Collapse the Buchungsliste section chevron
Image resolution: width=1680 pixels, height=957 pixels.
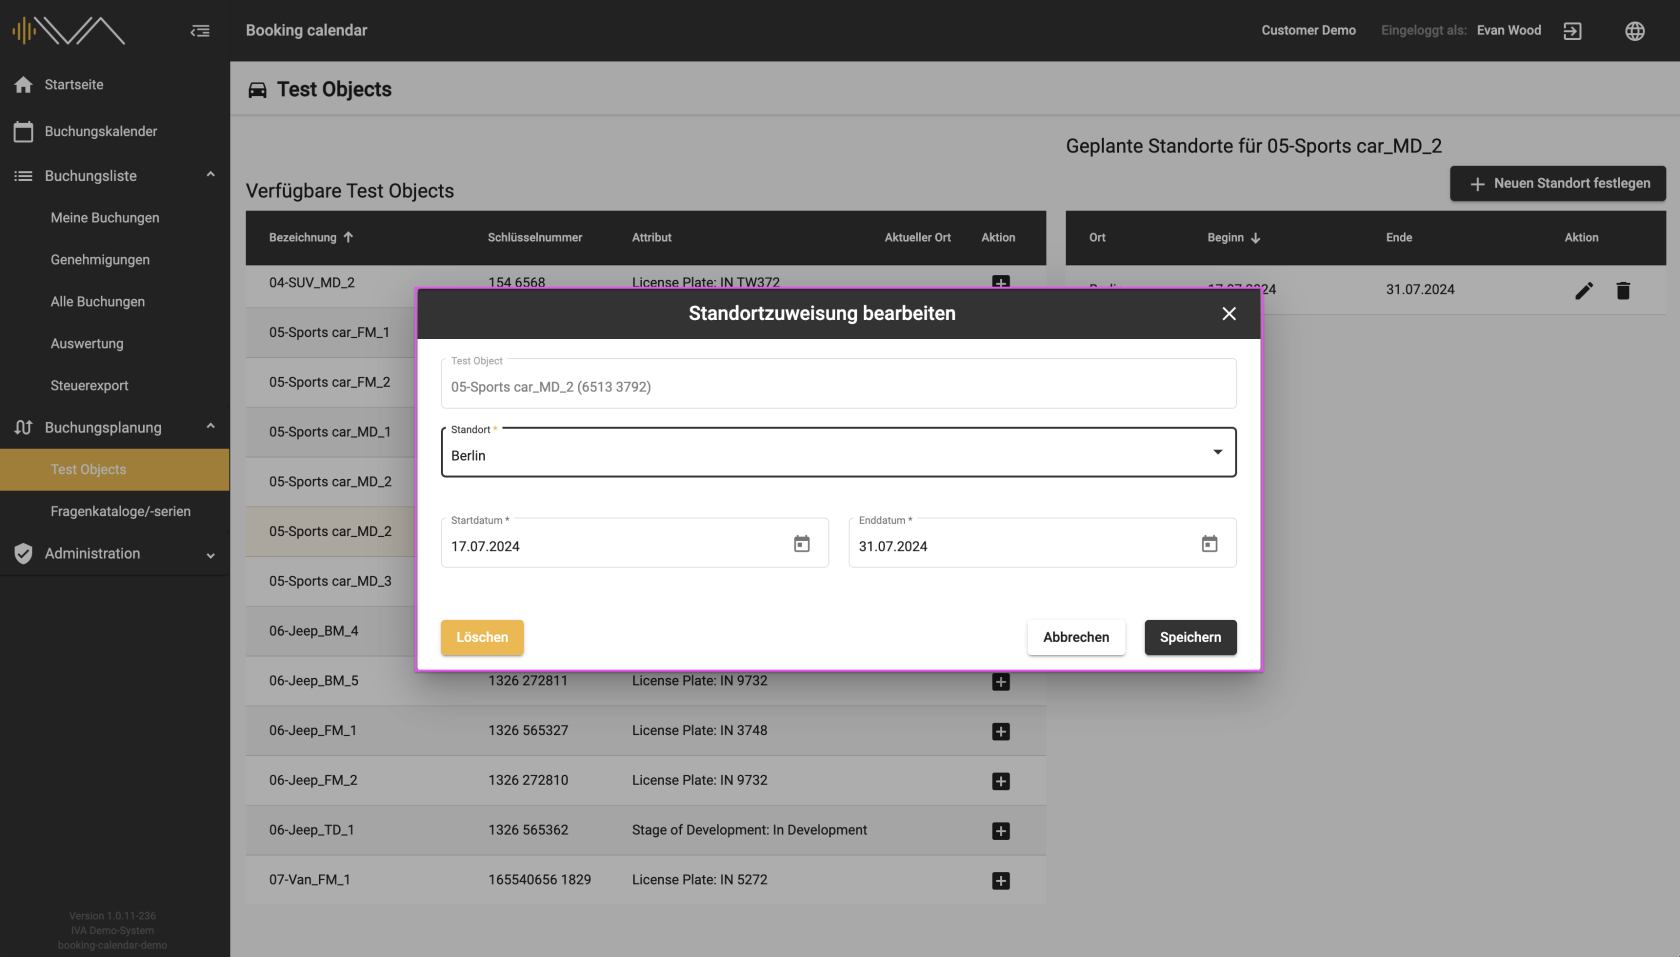tap(210, 175)
